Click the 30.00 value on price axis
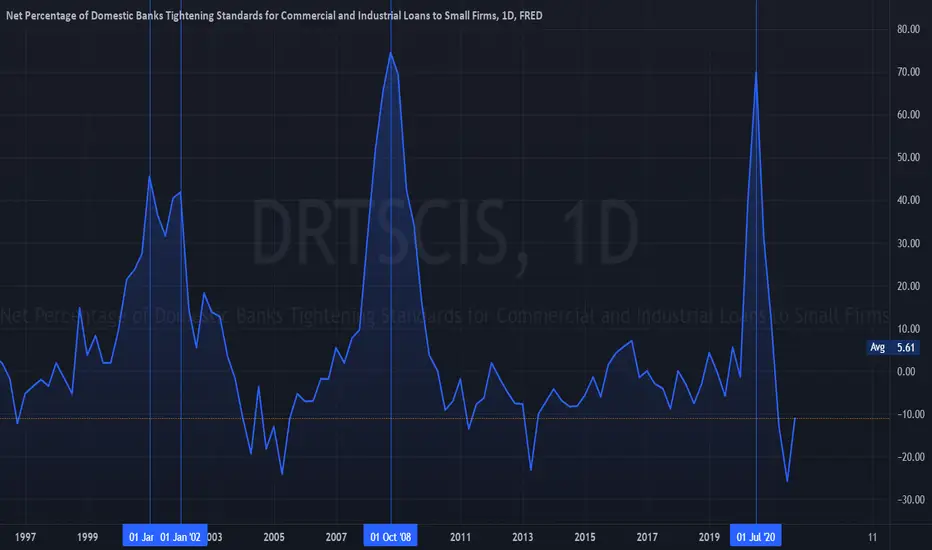The image size is (932, 550). [908, 243]
